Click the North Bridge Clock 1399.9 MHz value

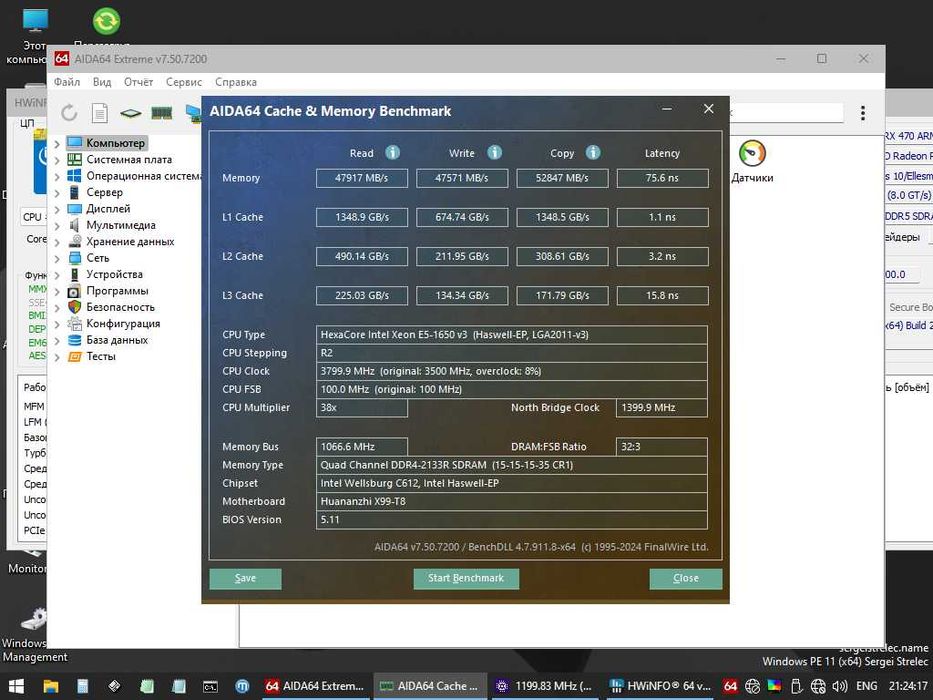click(662, 408)
